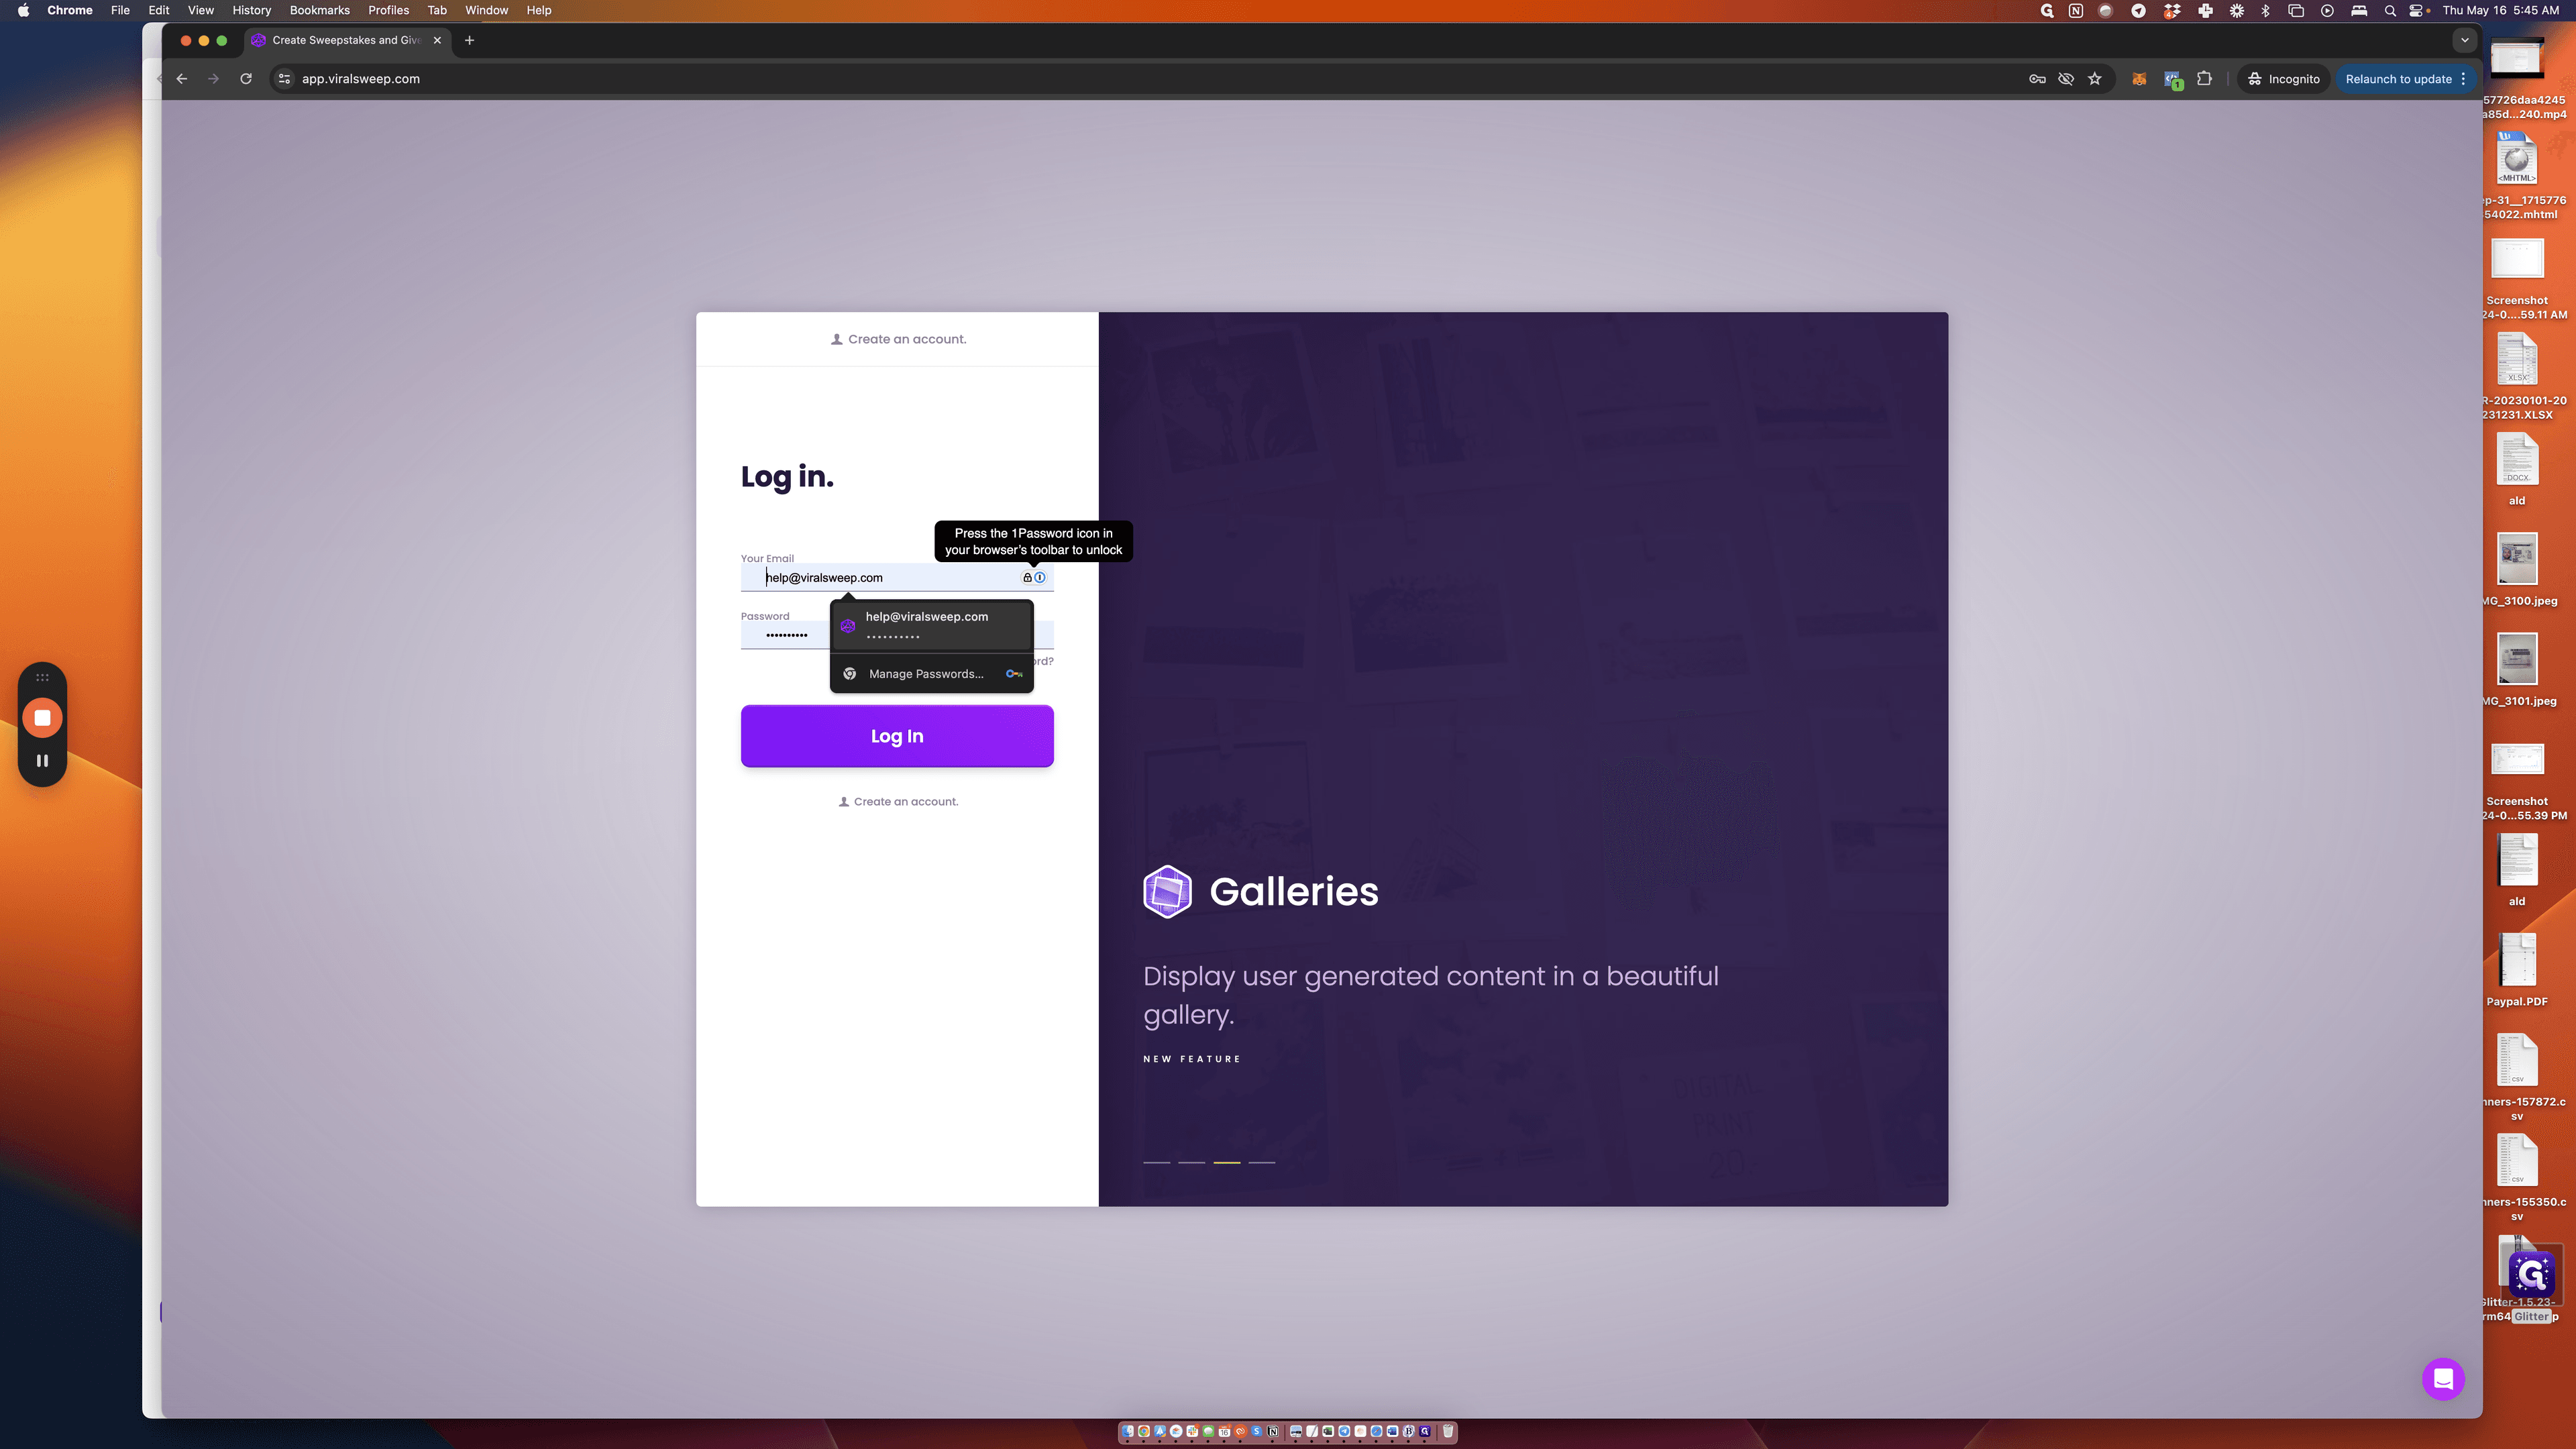Open Spotlight search in menu bar
This screenshot has height=1449, width=2576.
(2390, 10)
